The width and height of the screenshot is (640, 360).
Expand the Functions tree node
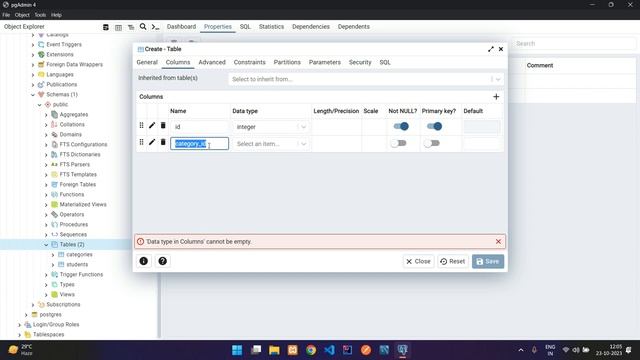pos(46,195)
